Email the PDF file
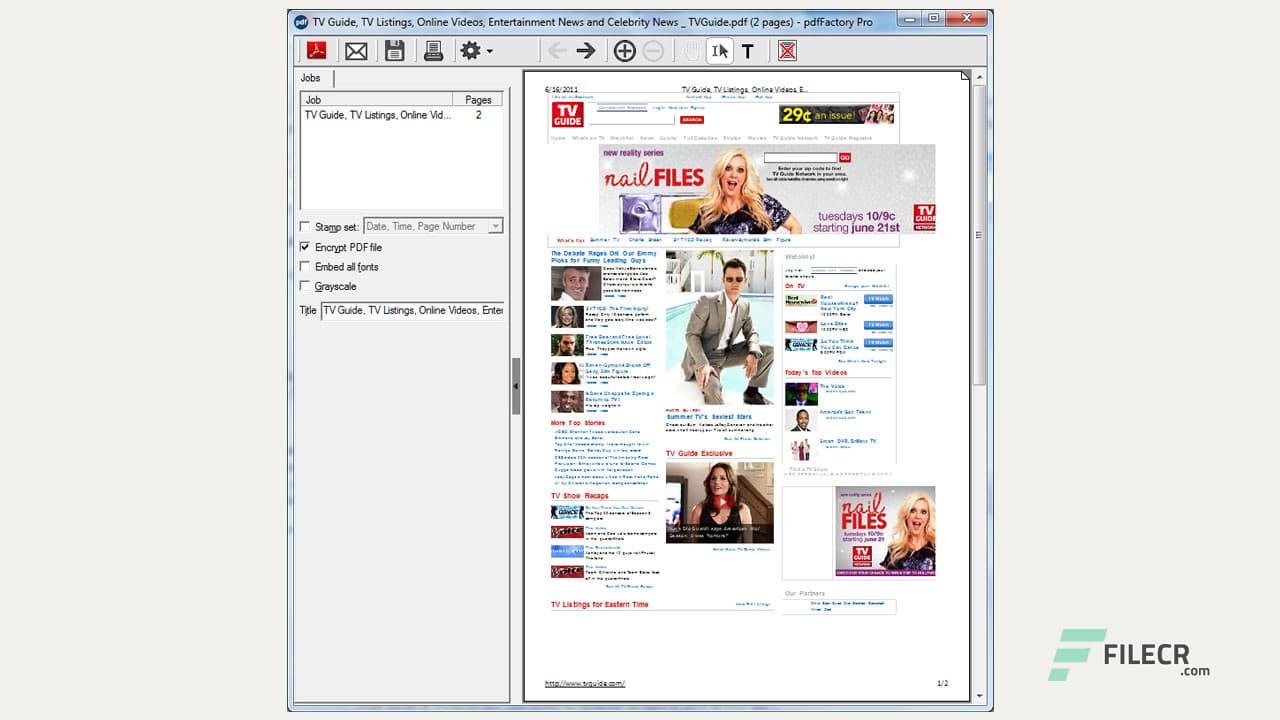This screenshot has width=1280, height=720. 356,50
